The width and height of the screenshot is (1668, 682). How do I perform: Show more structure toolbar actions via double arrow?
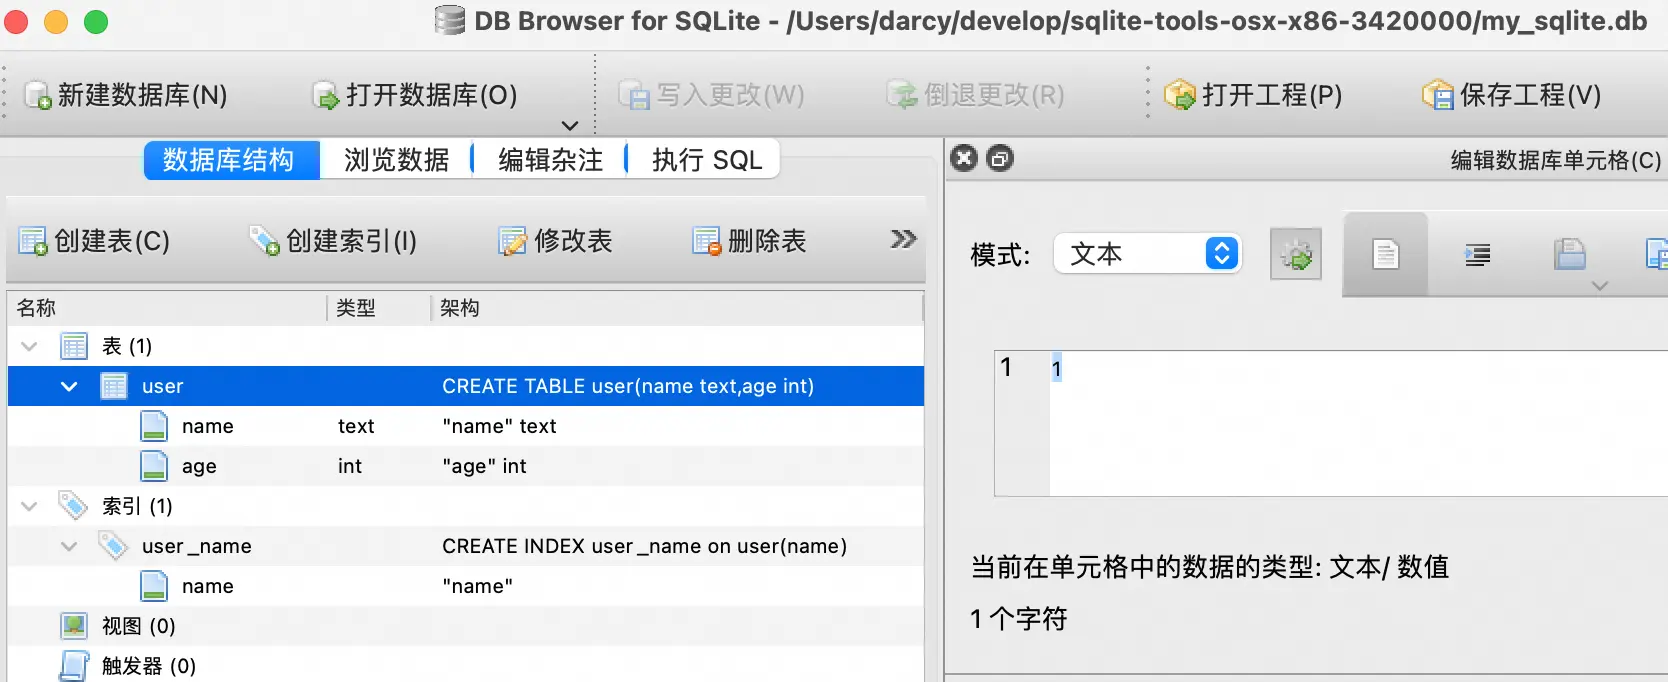tap(903, 239)
